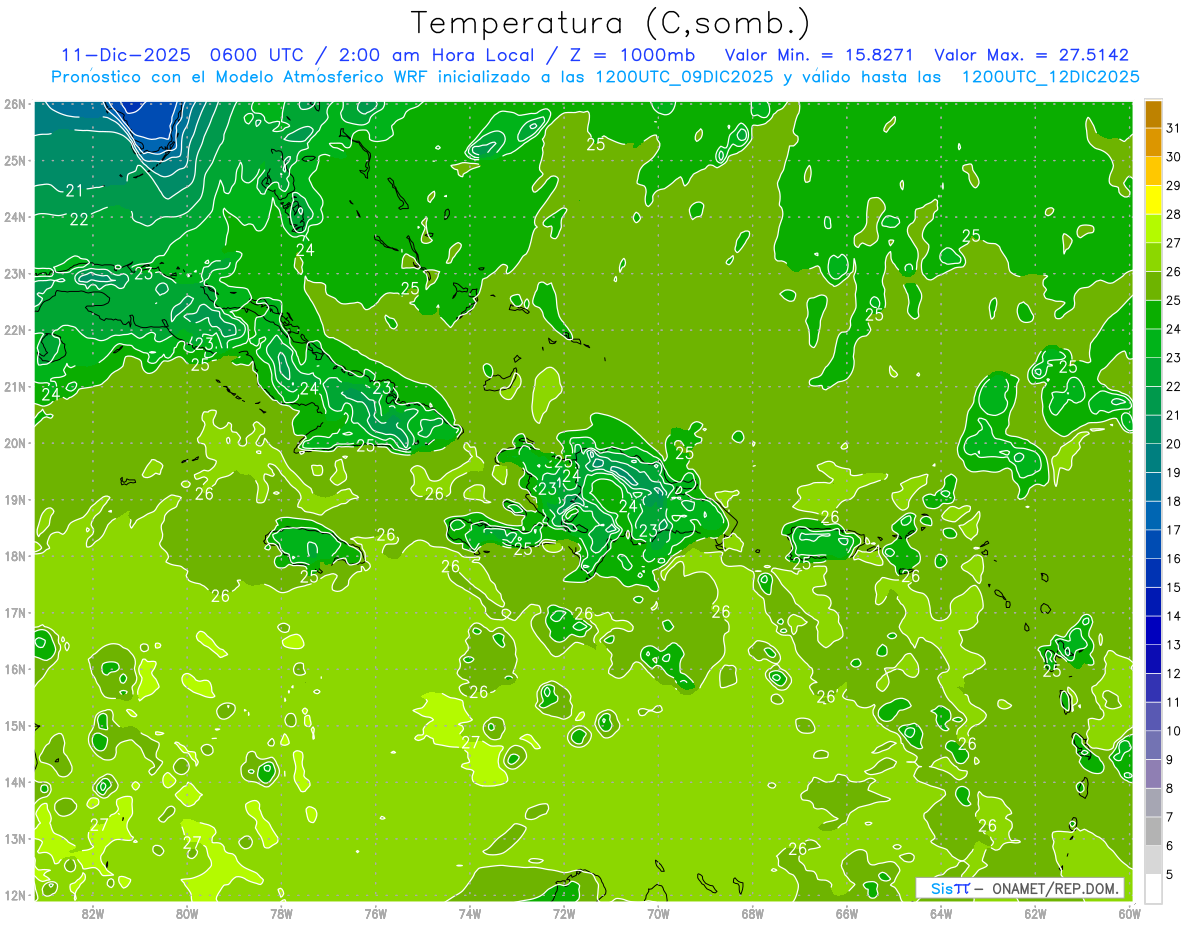The width and height of the screenshot is (1200, 927).
Task: Click legend value "30"
Action: click(1174, 157)
